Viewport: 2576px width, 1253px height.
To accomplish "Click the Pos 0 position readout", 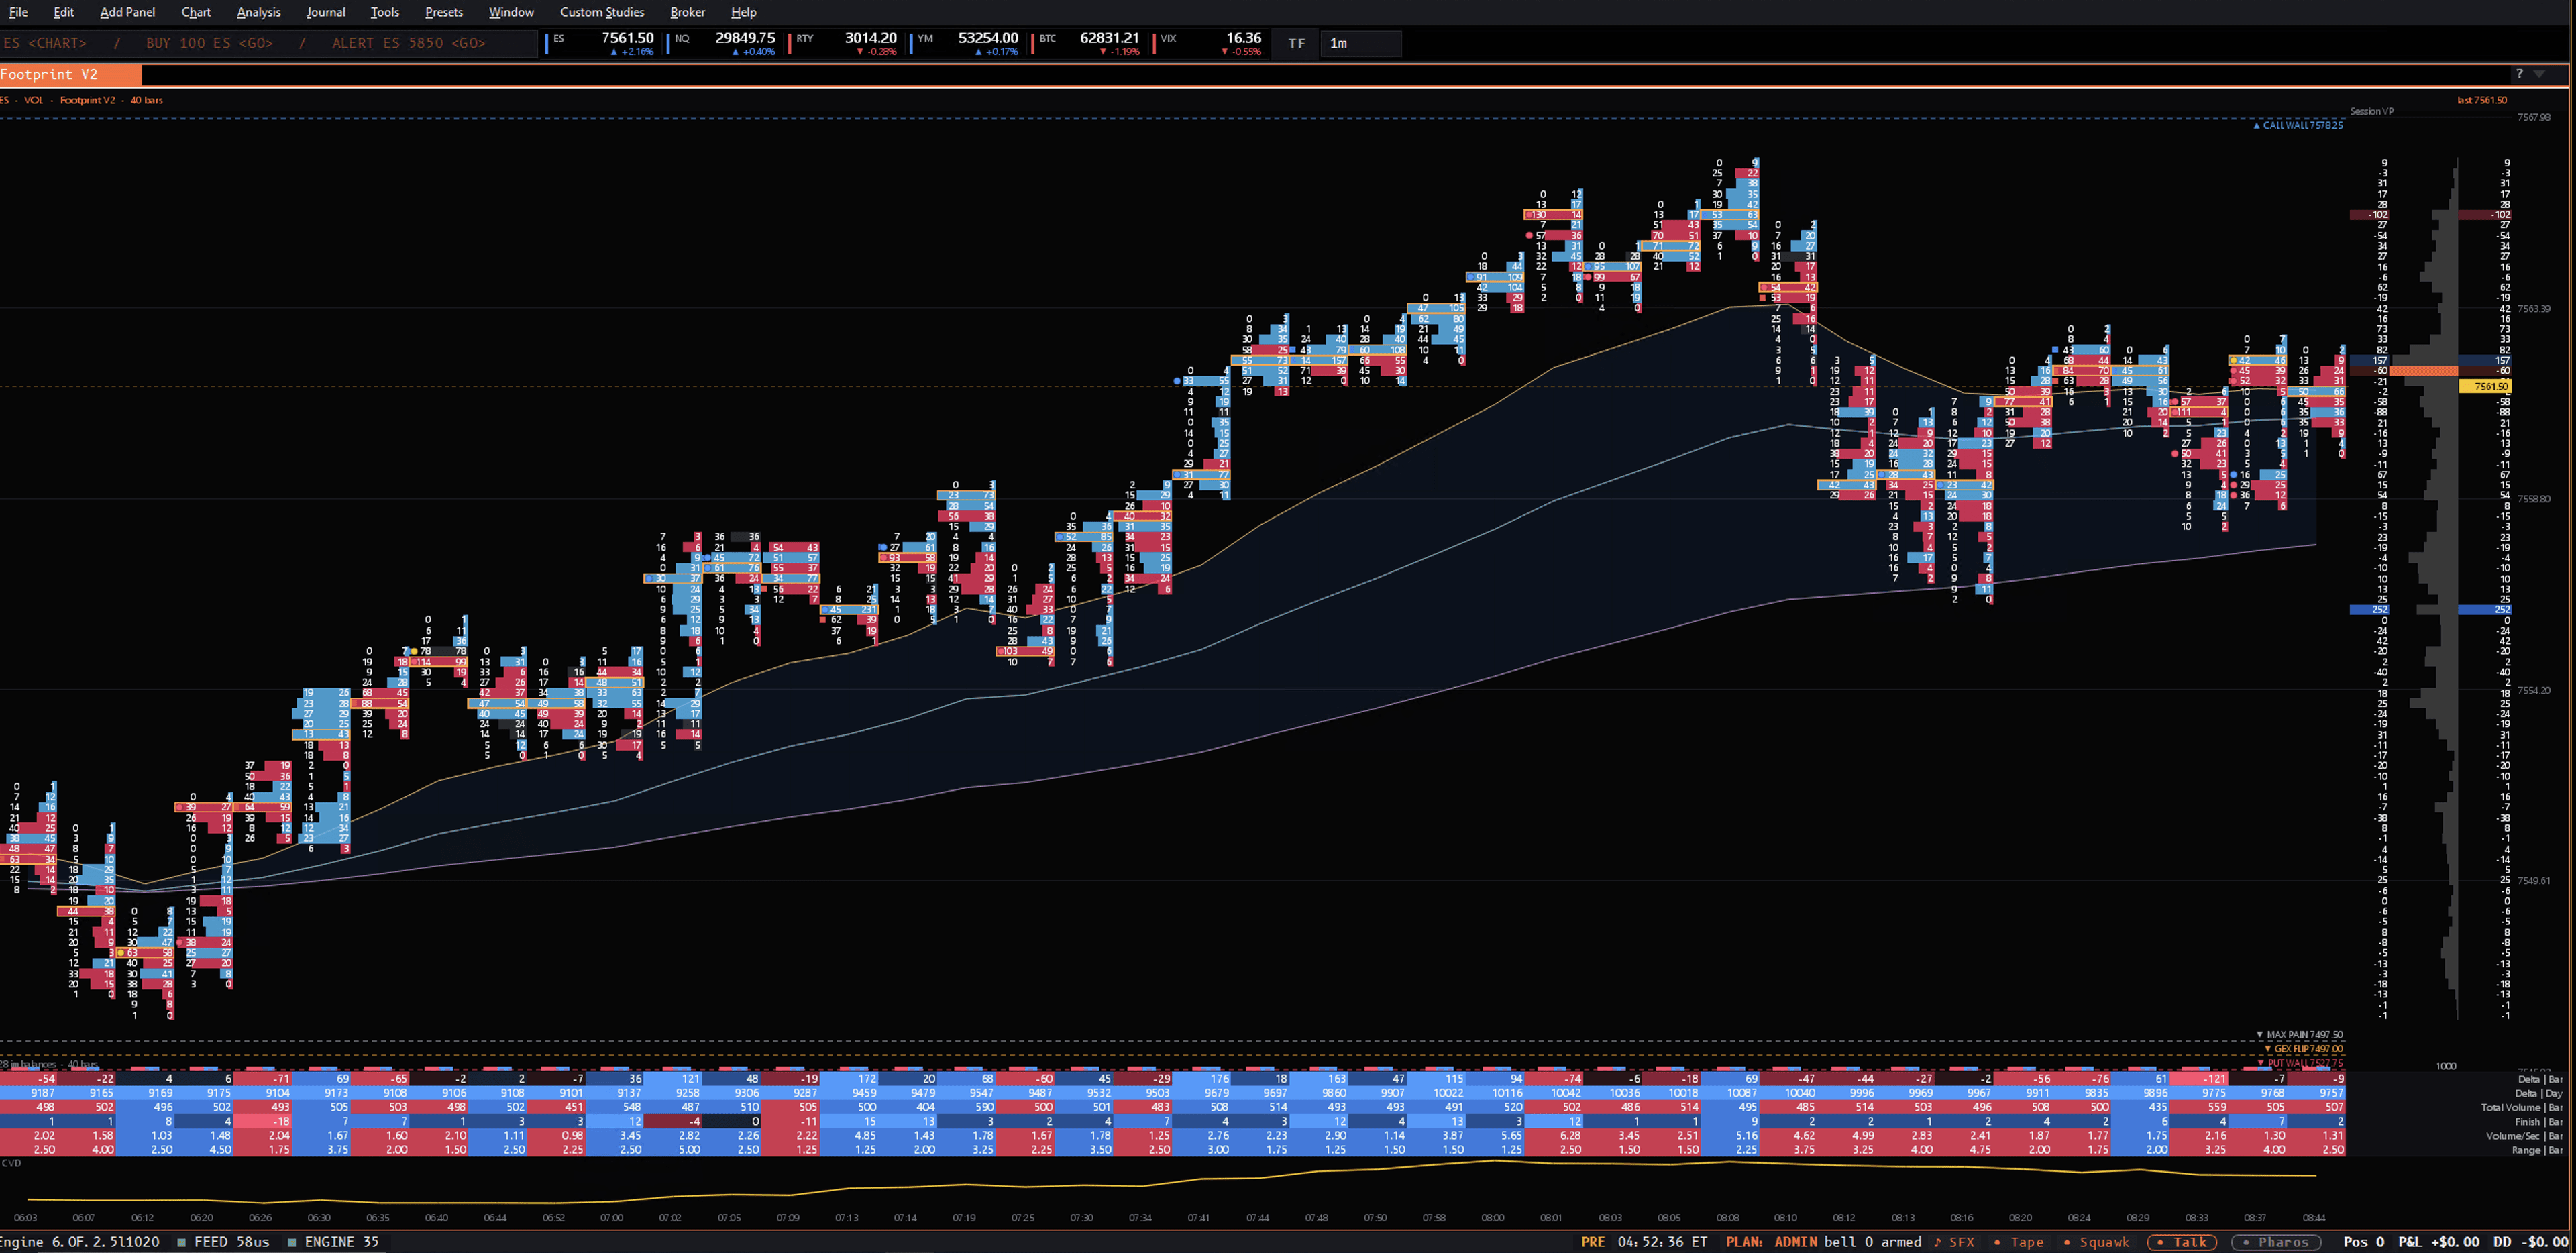I will point(2364,1242).
